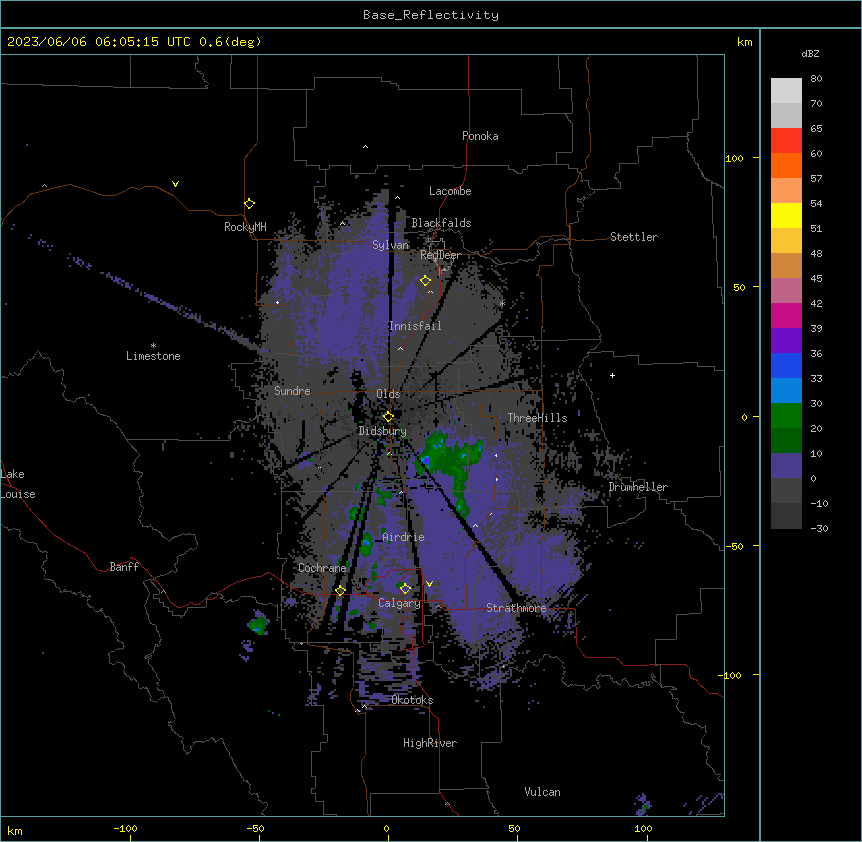Click the Stettler label
Image resolution: width=862 pixels, height=842 pixels.
634,237
